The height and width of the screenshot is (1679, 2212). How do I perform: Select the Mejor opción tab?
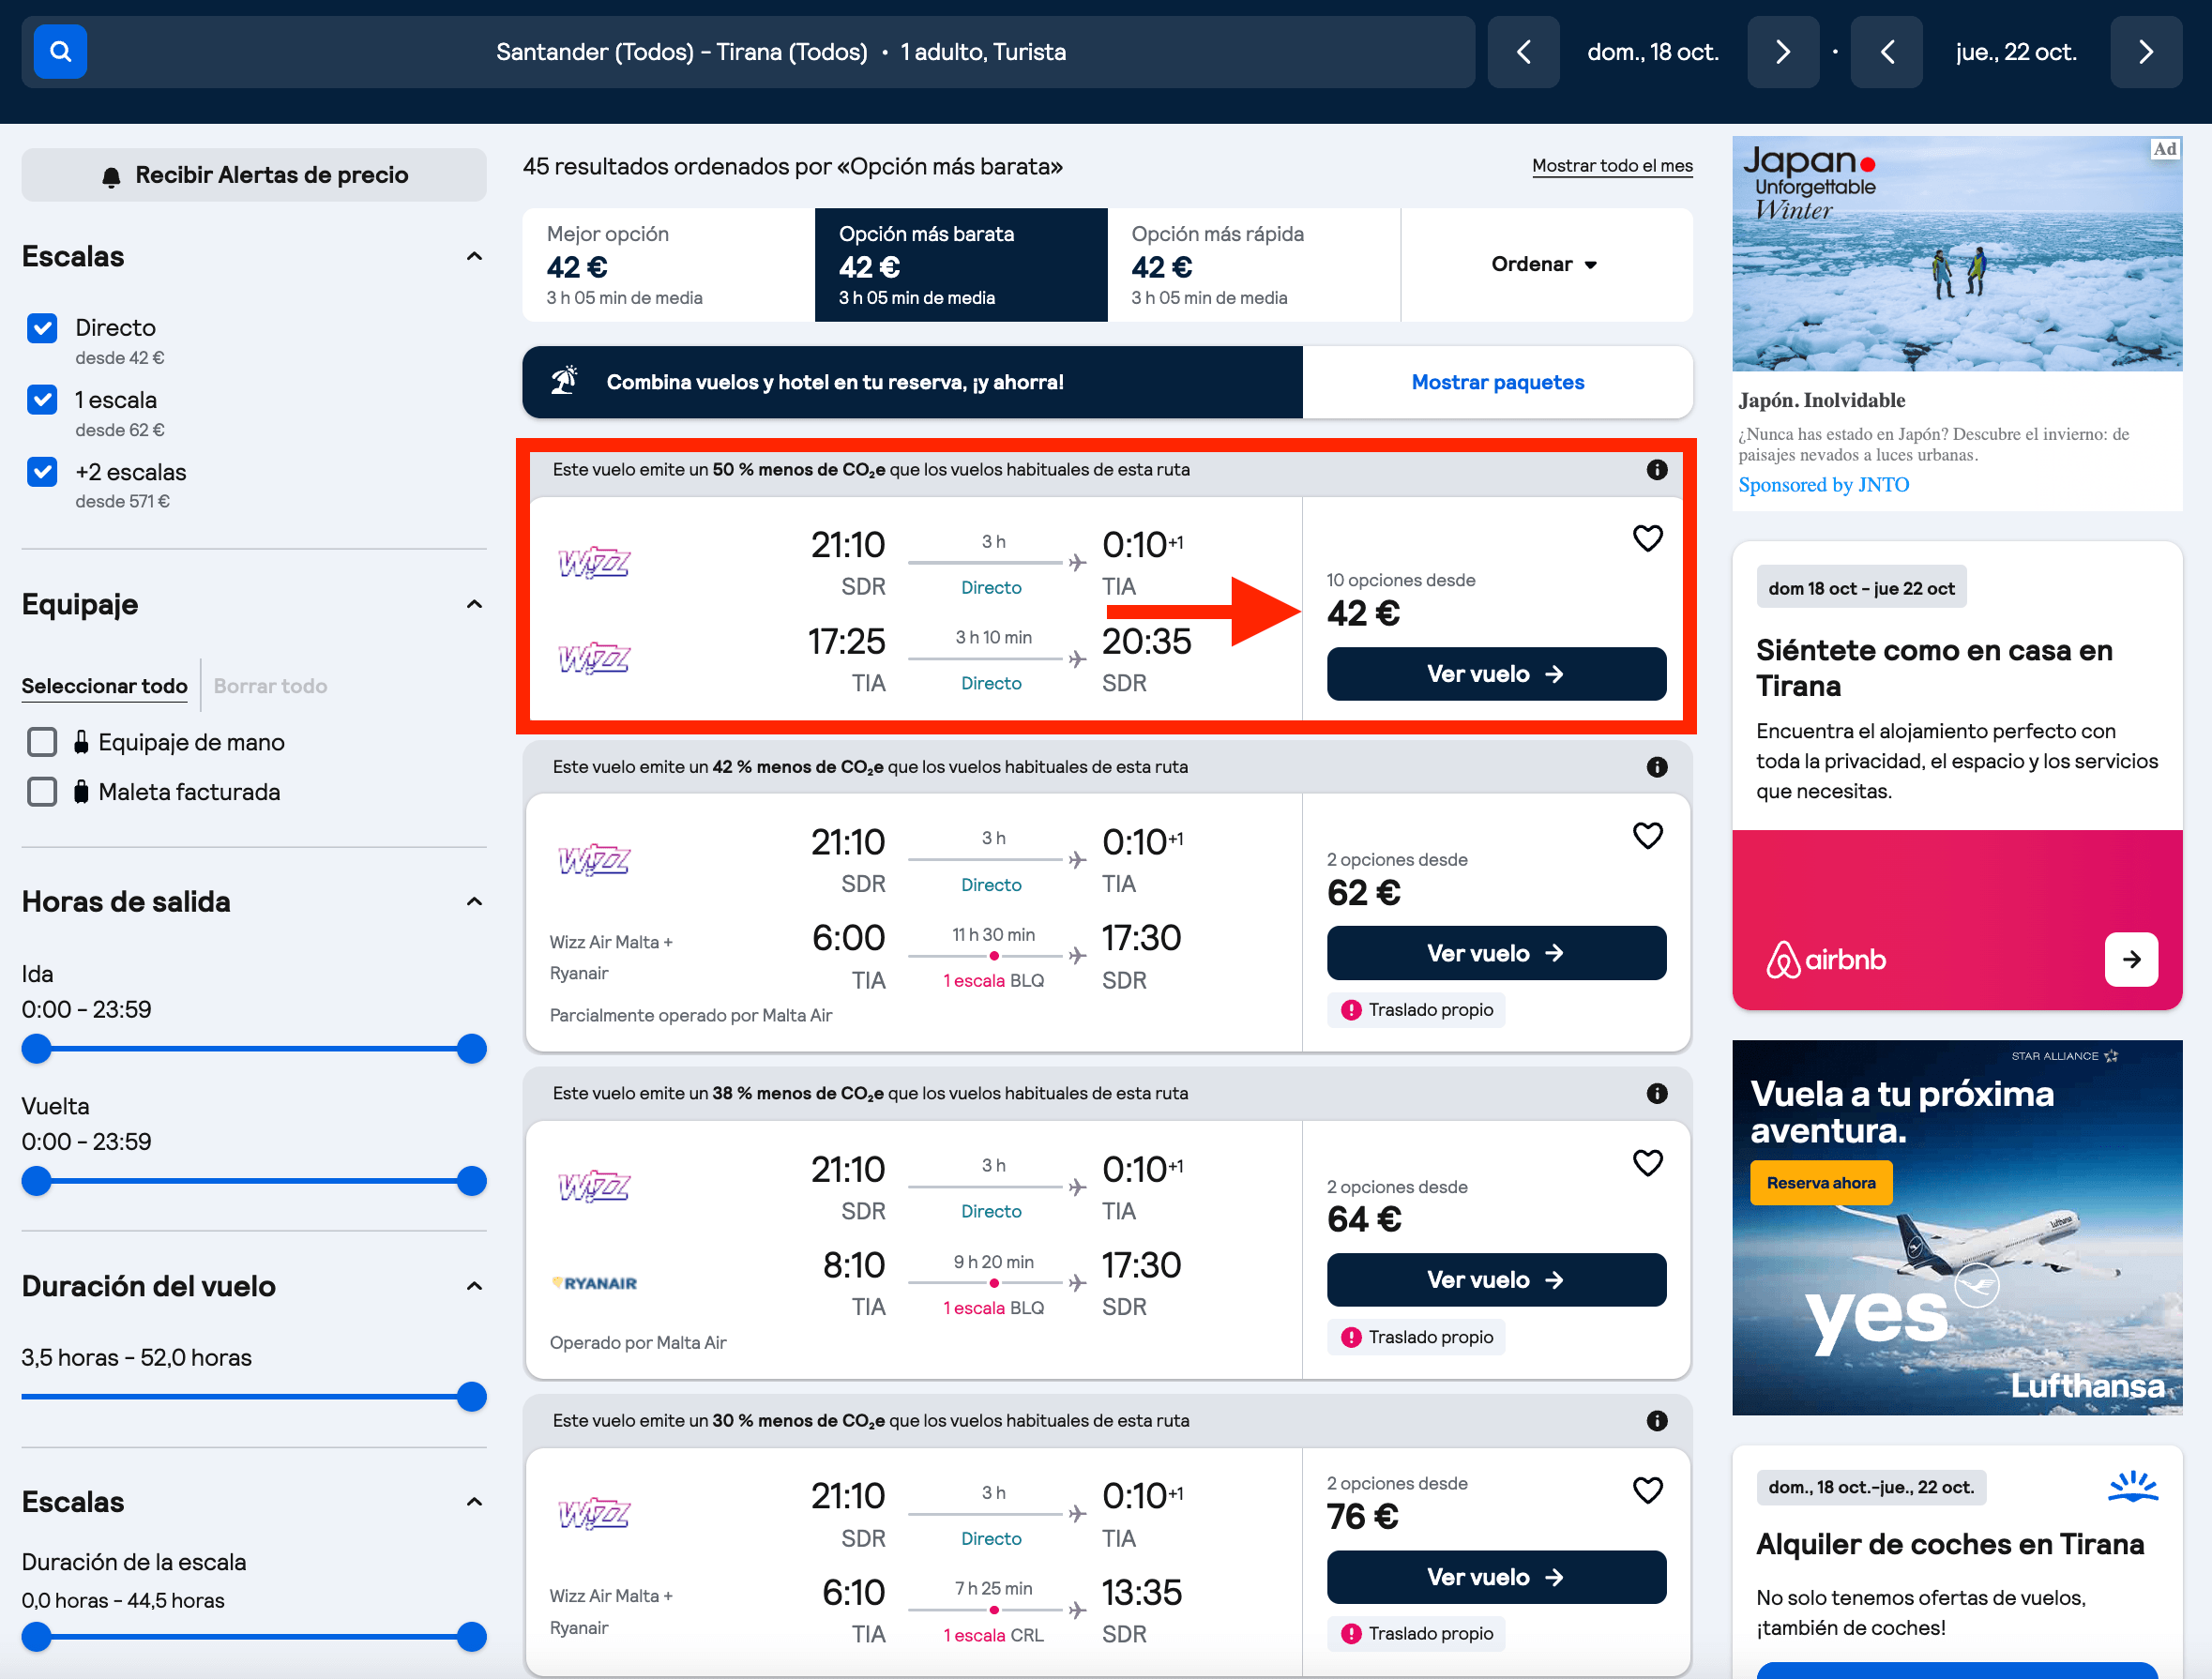coord(668,264)
